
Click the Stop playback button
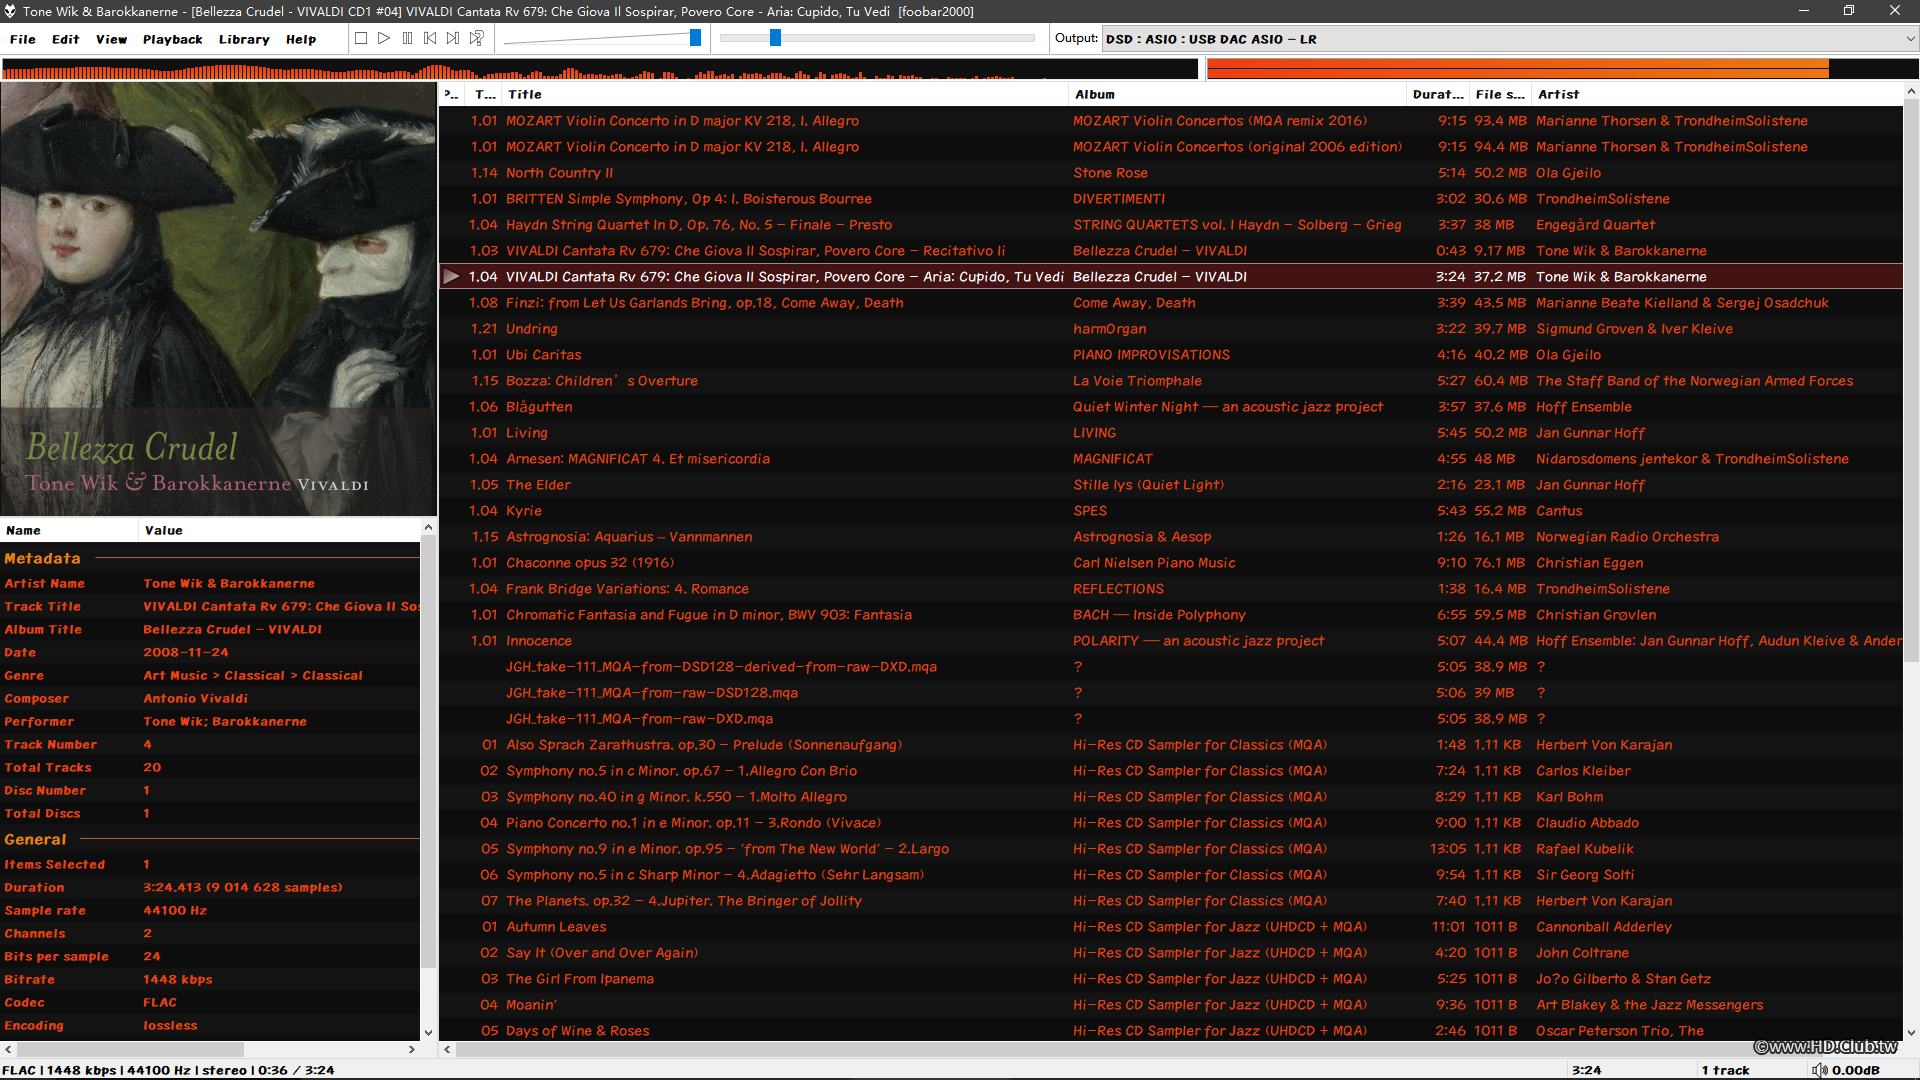tap(361, 38)
